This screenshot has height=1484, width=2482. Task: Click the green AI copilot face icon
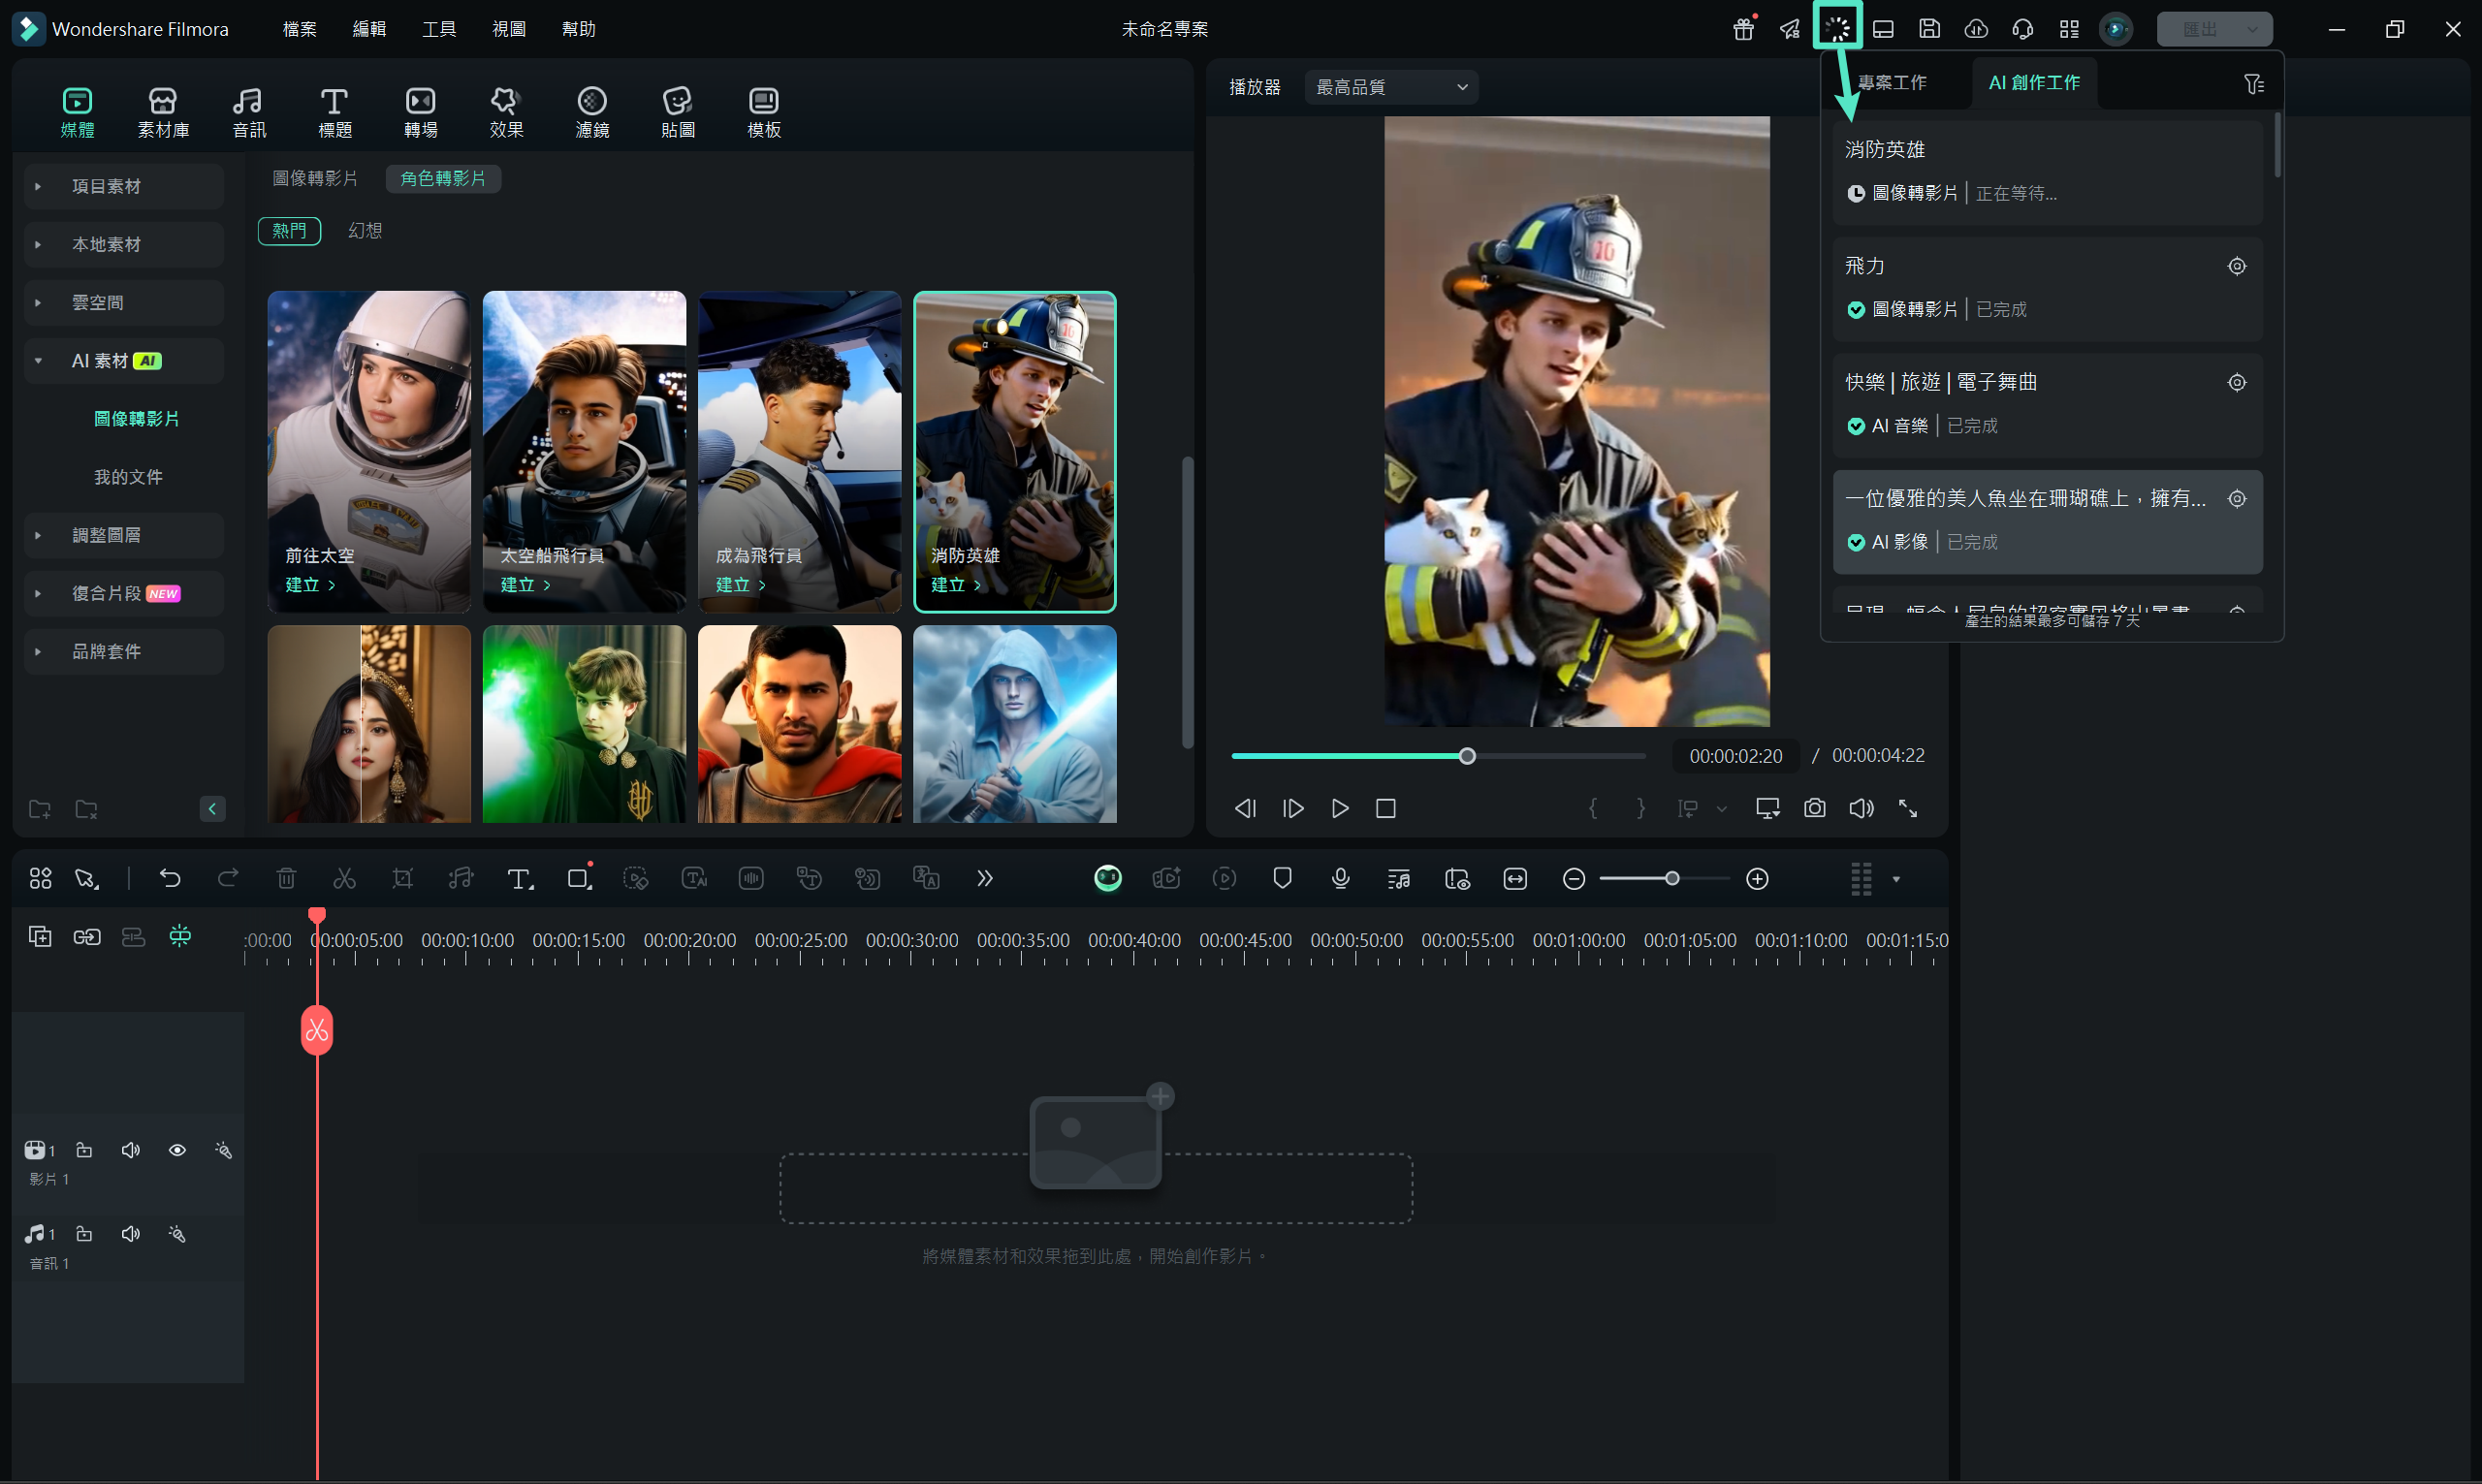1108,878
